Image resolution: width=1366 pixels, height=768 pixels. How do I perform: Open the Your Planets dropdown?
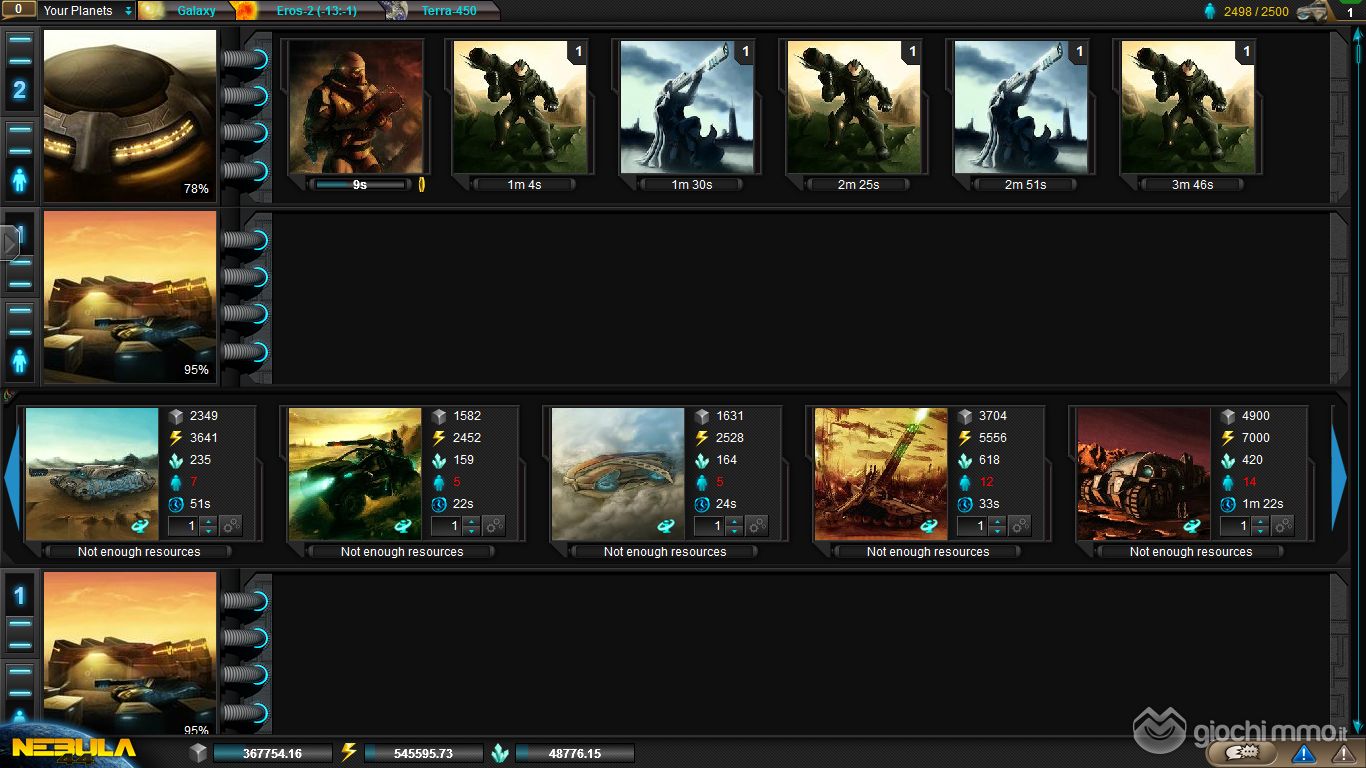click(x=88, y=11)
